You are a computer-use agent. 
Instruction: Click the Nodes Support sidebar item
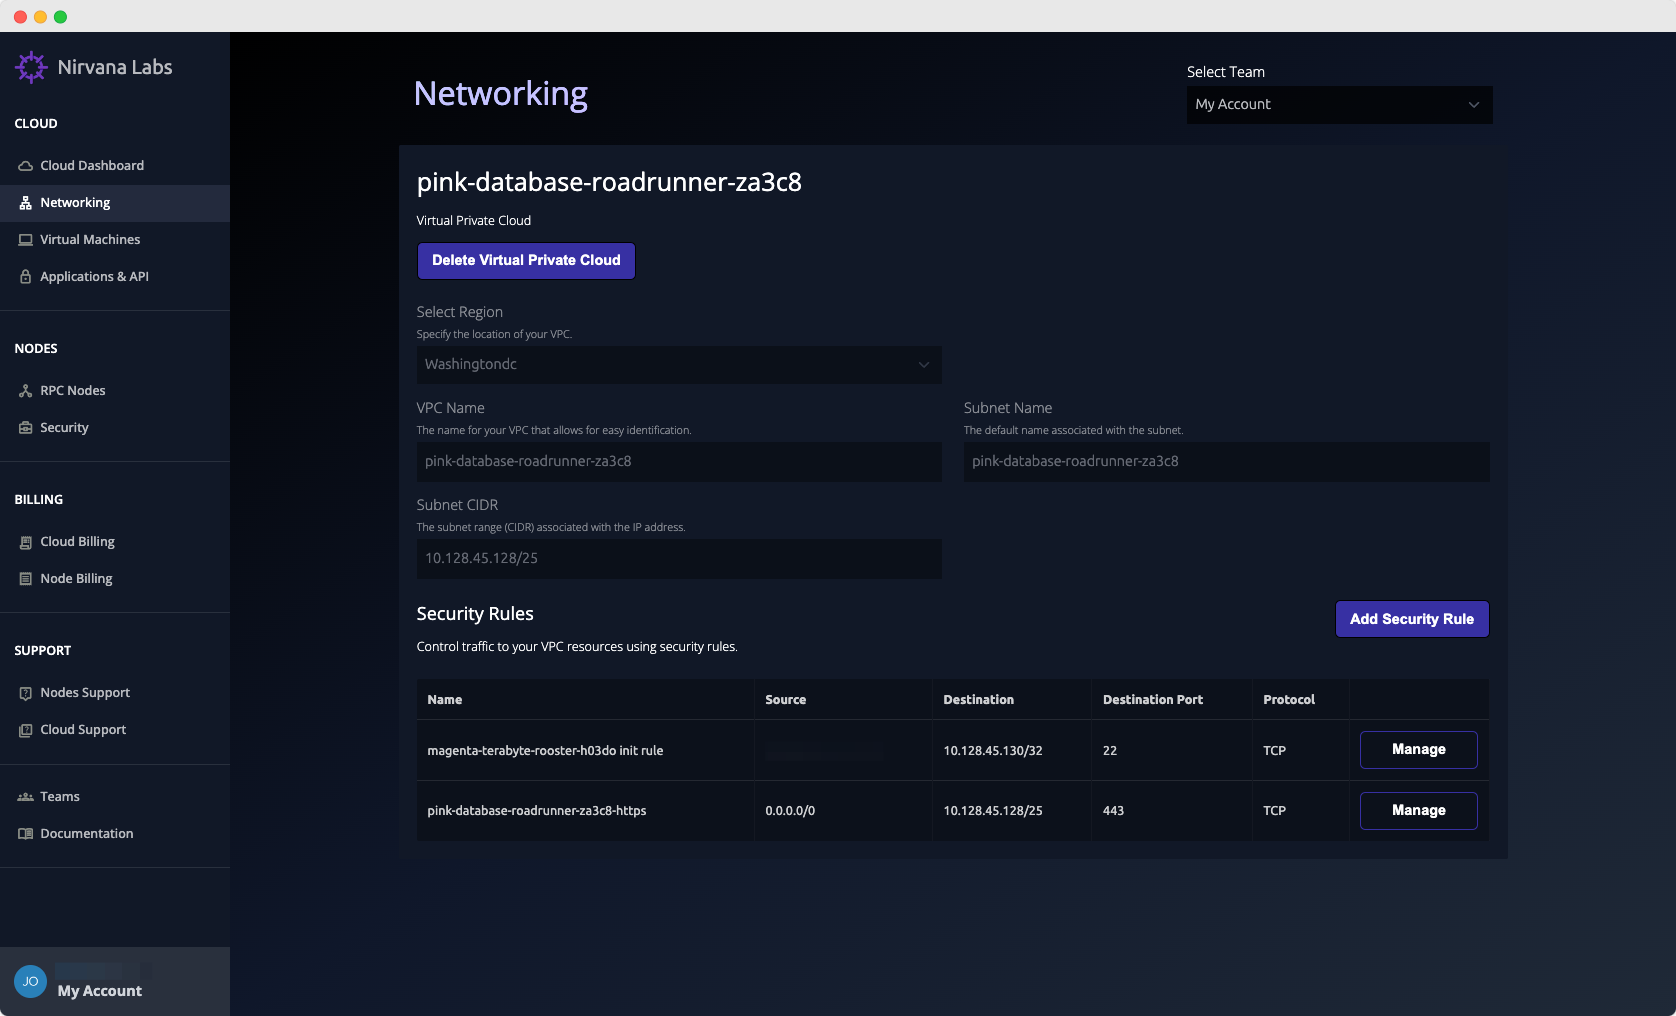click(115, 693)
